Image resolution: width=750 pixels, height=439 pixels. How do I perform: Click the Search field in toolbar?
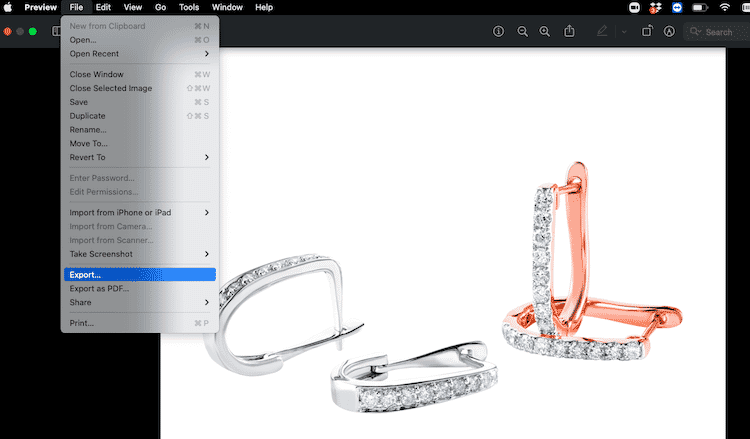tap(715, 32)
